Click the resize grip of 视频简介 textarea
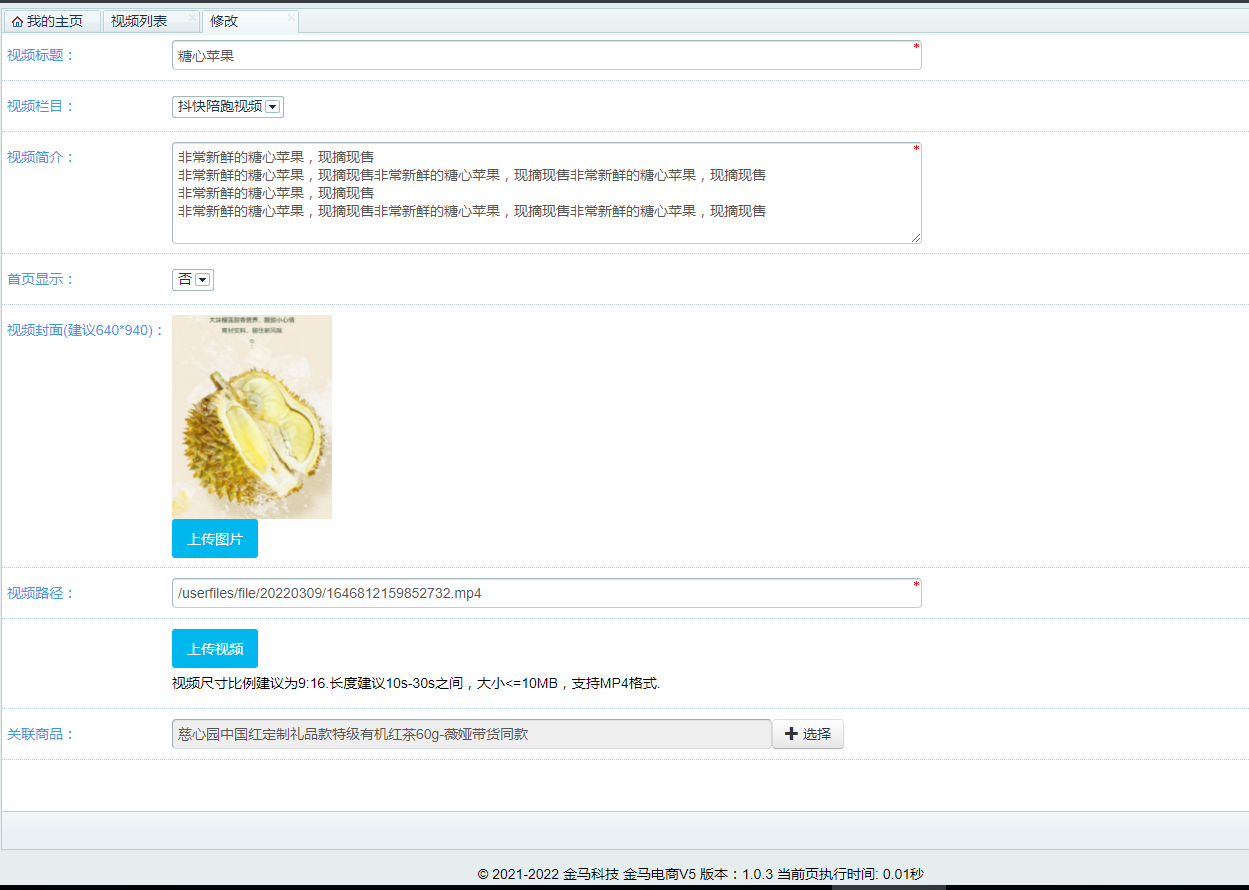This screenshot has height=890, width=1249. [x=916, y=238]
